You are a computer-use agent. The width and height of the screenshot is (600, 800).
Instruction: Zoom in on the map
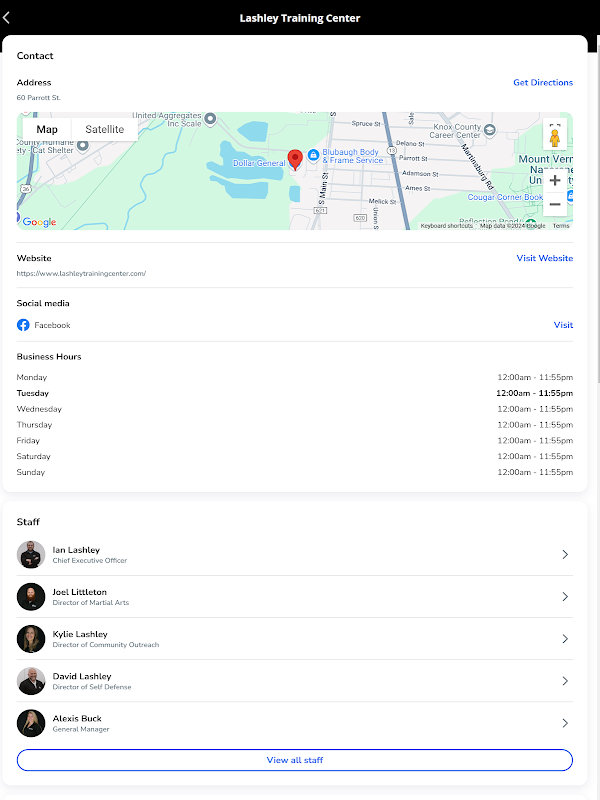[555, 180]
